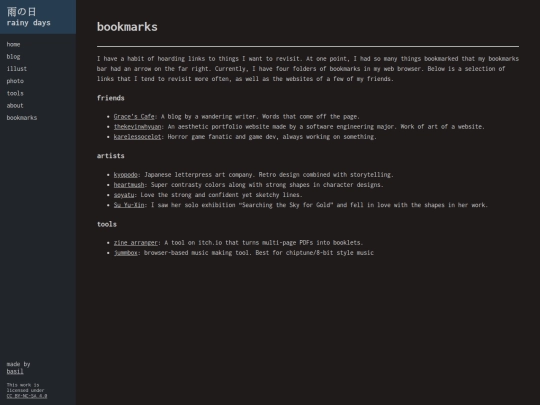The image size is (540, 405).
Task: Click 'This work is licensed under' text
Action: 25,388
